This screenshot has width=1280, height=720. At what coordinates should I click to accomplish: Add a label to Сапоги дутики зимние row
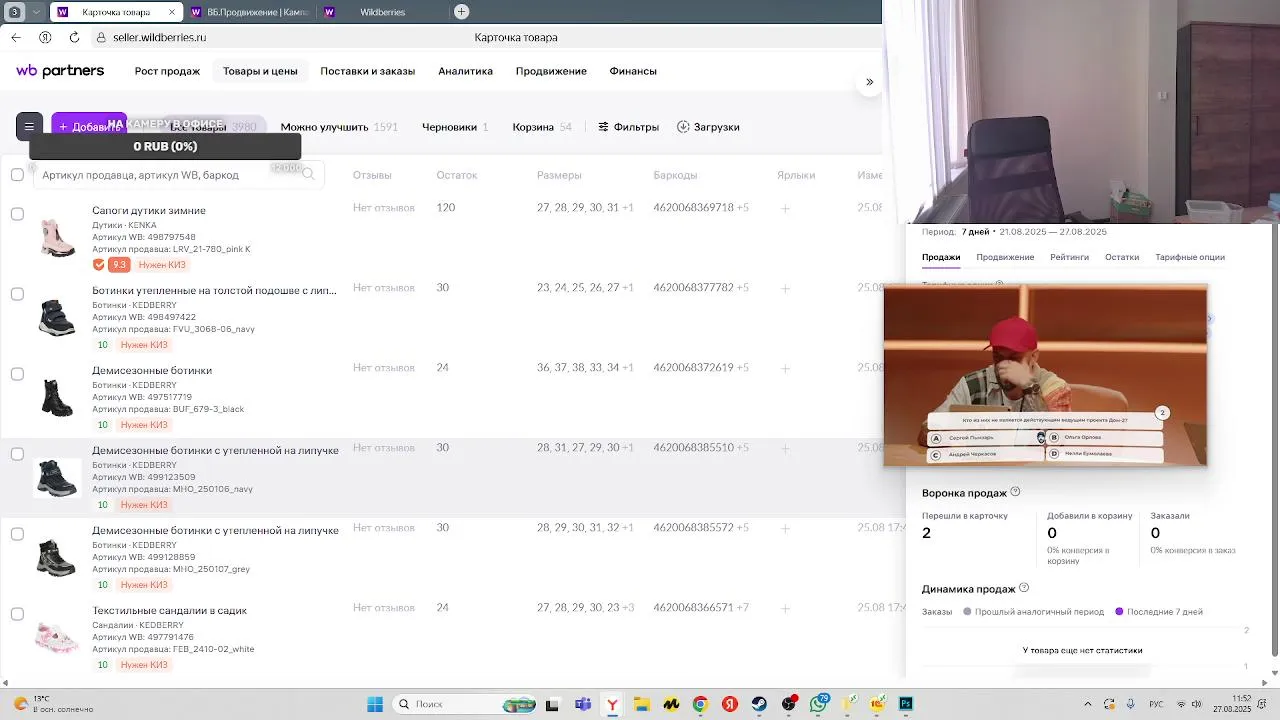[x=786, y=208]
